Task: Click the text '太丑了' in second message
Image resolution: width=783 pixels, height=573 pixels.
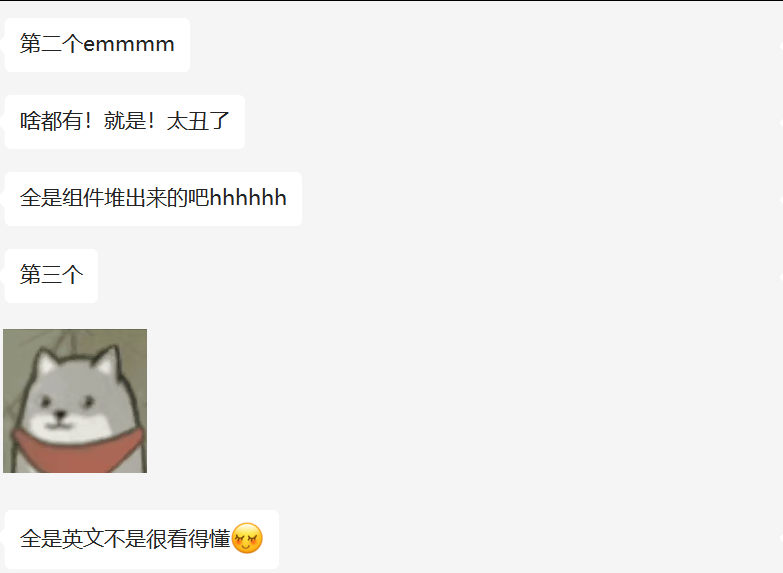Action: tap(198, 121)
